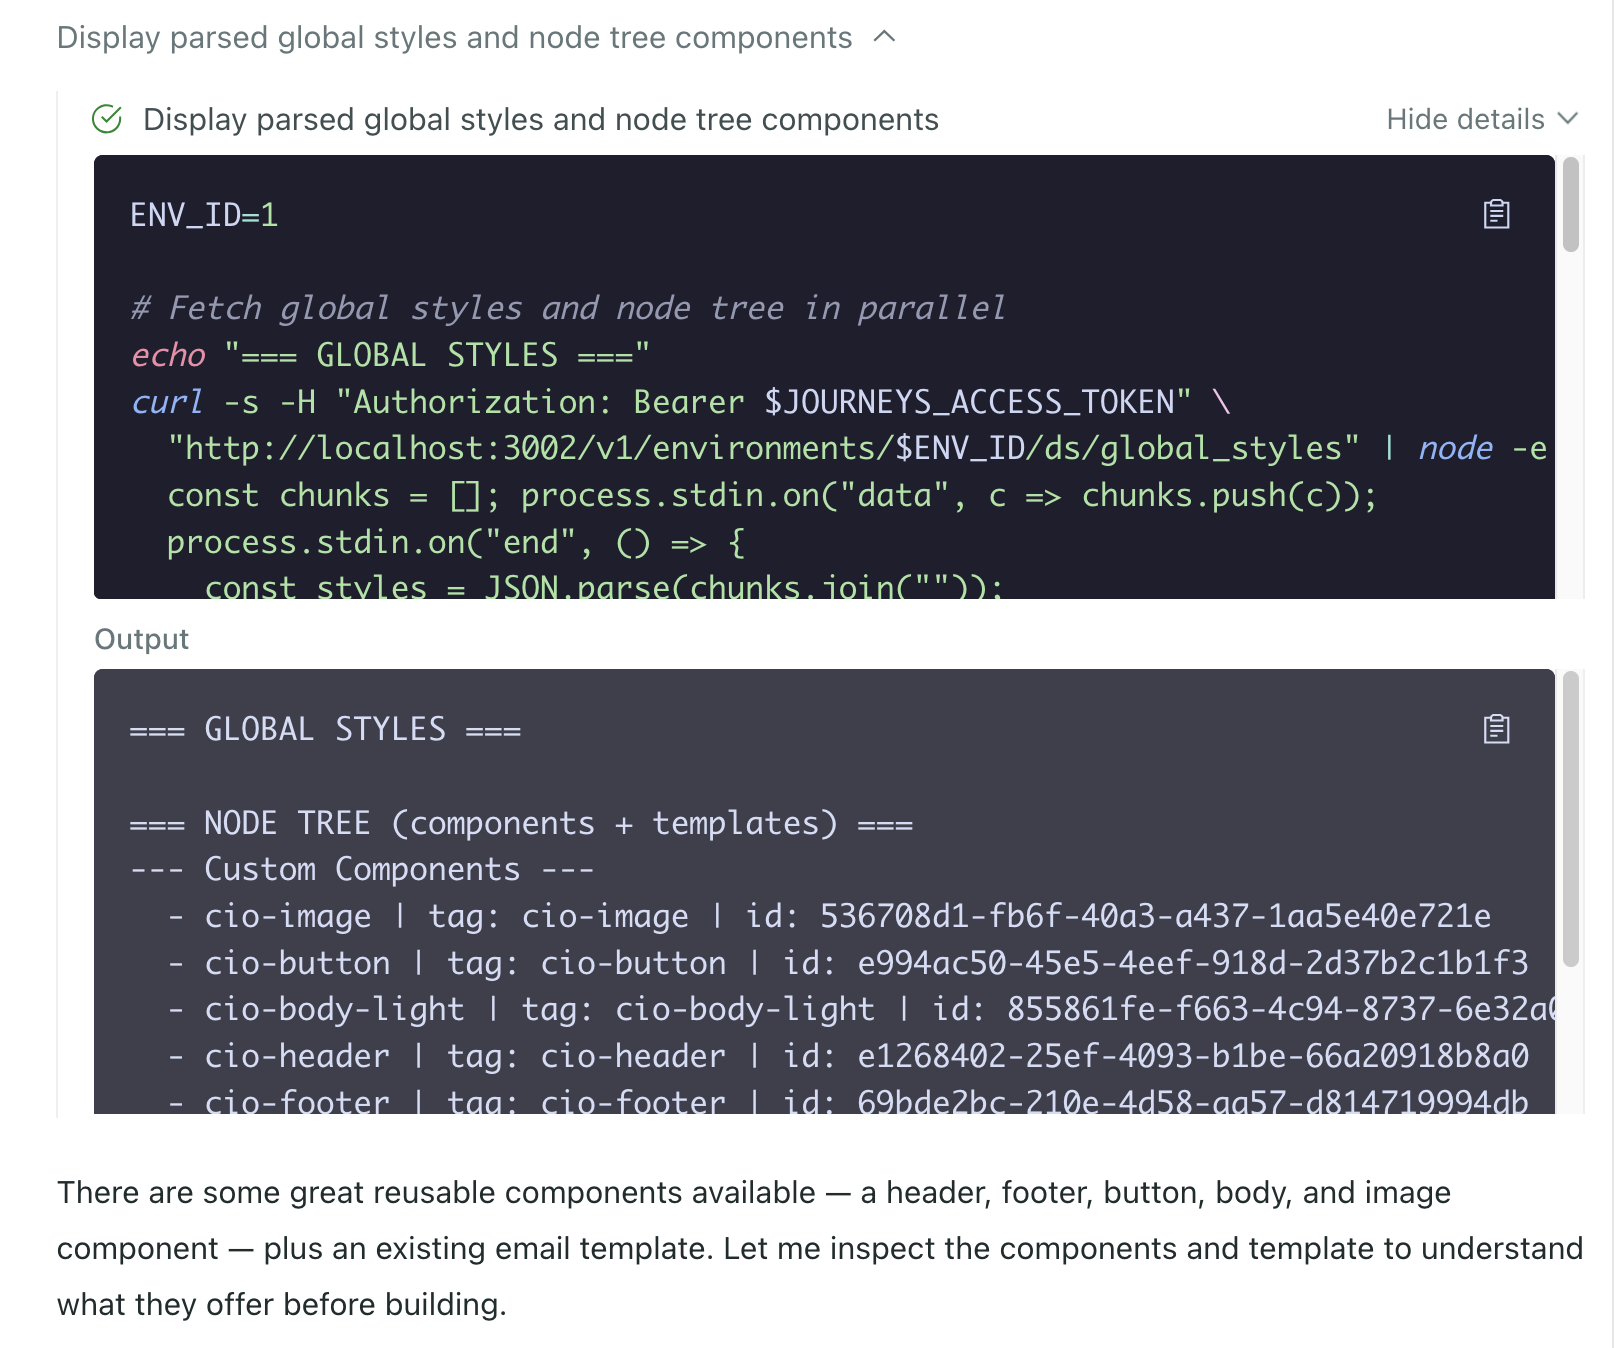This screenshot has width=1614, height=1348.
Task: Click the green success checkmark icon
Action: pos(107,118)
